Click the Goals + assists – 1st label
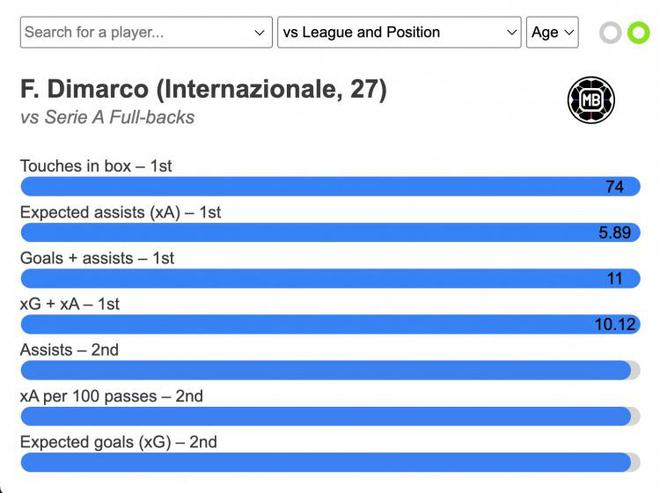The width and height of the screenshot is (660, 493). [x=97, y=258]
